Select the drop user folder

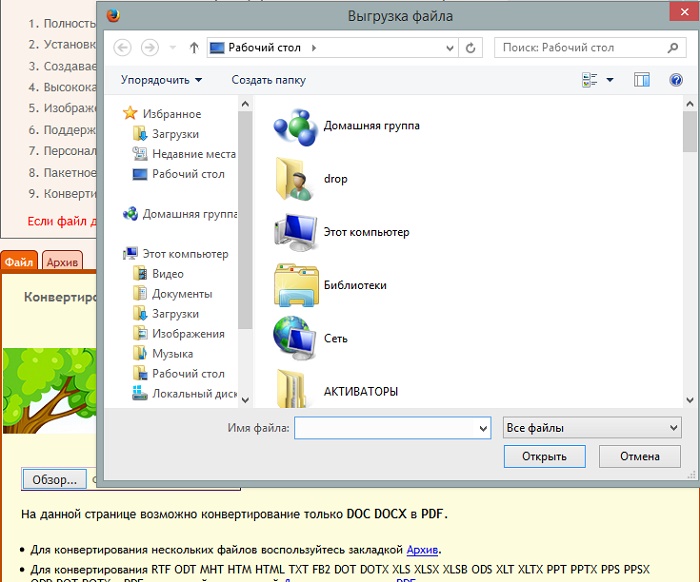(294, 179)
